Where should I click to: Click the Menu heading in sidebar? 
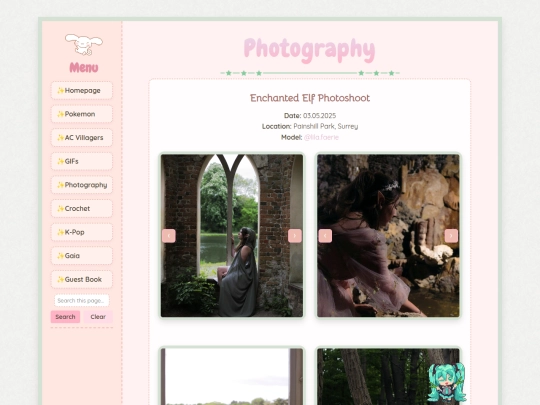pos(84,68)
